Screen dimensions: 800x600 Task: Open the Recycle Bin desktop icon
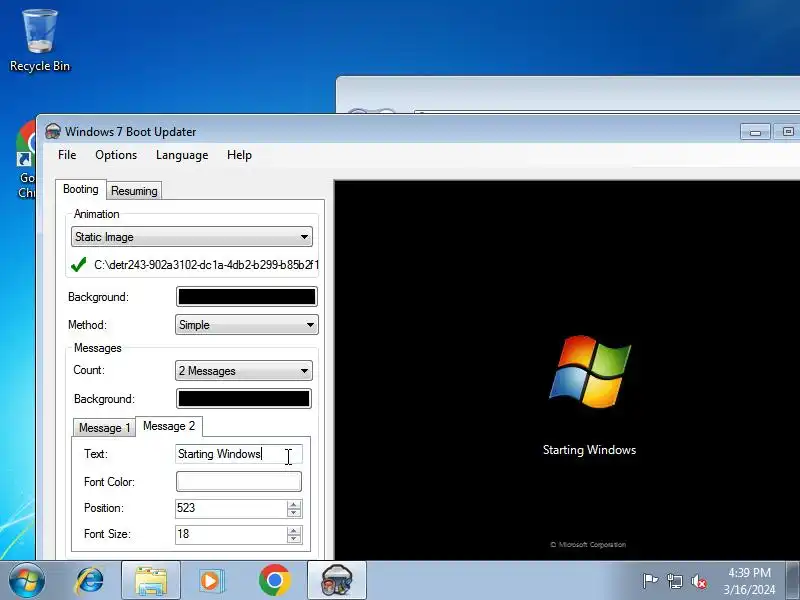39,40
